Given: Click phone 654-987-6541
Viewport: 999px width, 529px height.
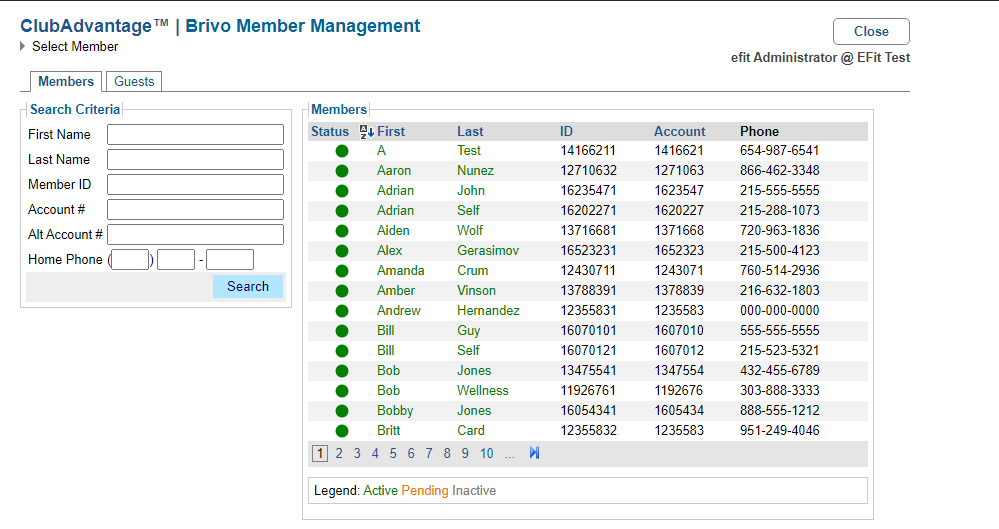Looking at the screenshot, I should [780, 151].
